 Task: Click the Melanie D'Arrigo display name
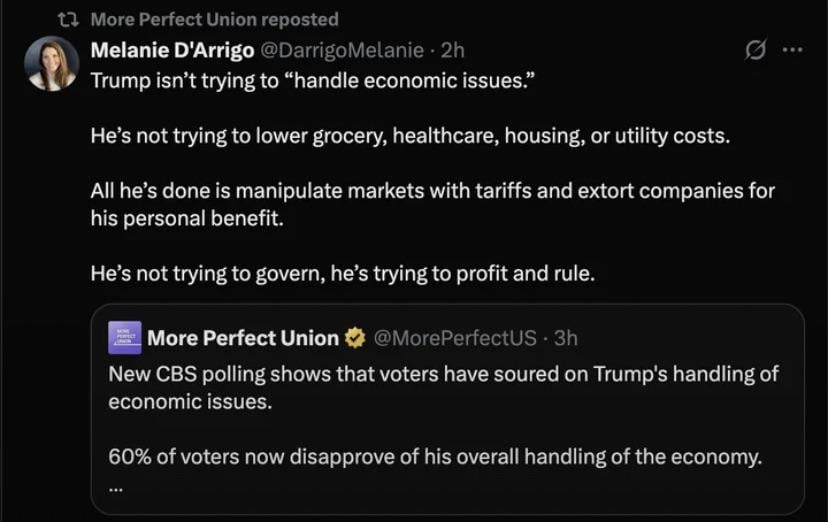pos(172,50)
